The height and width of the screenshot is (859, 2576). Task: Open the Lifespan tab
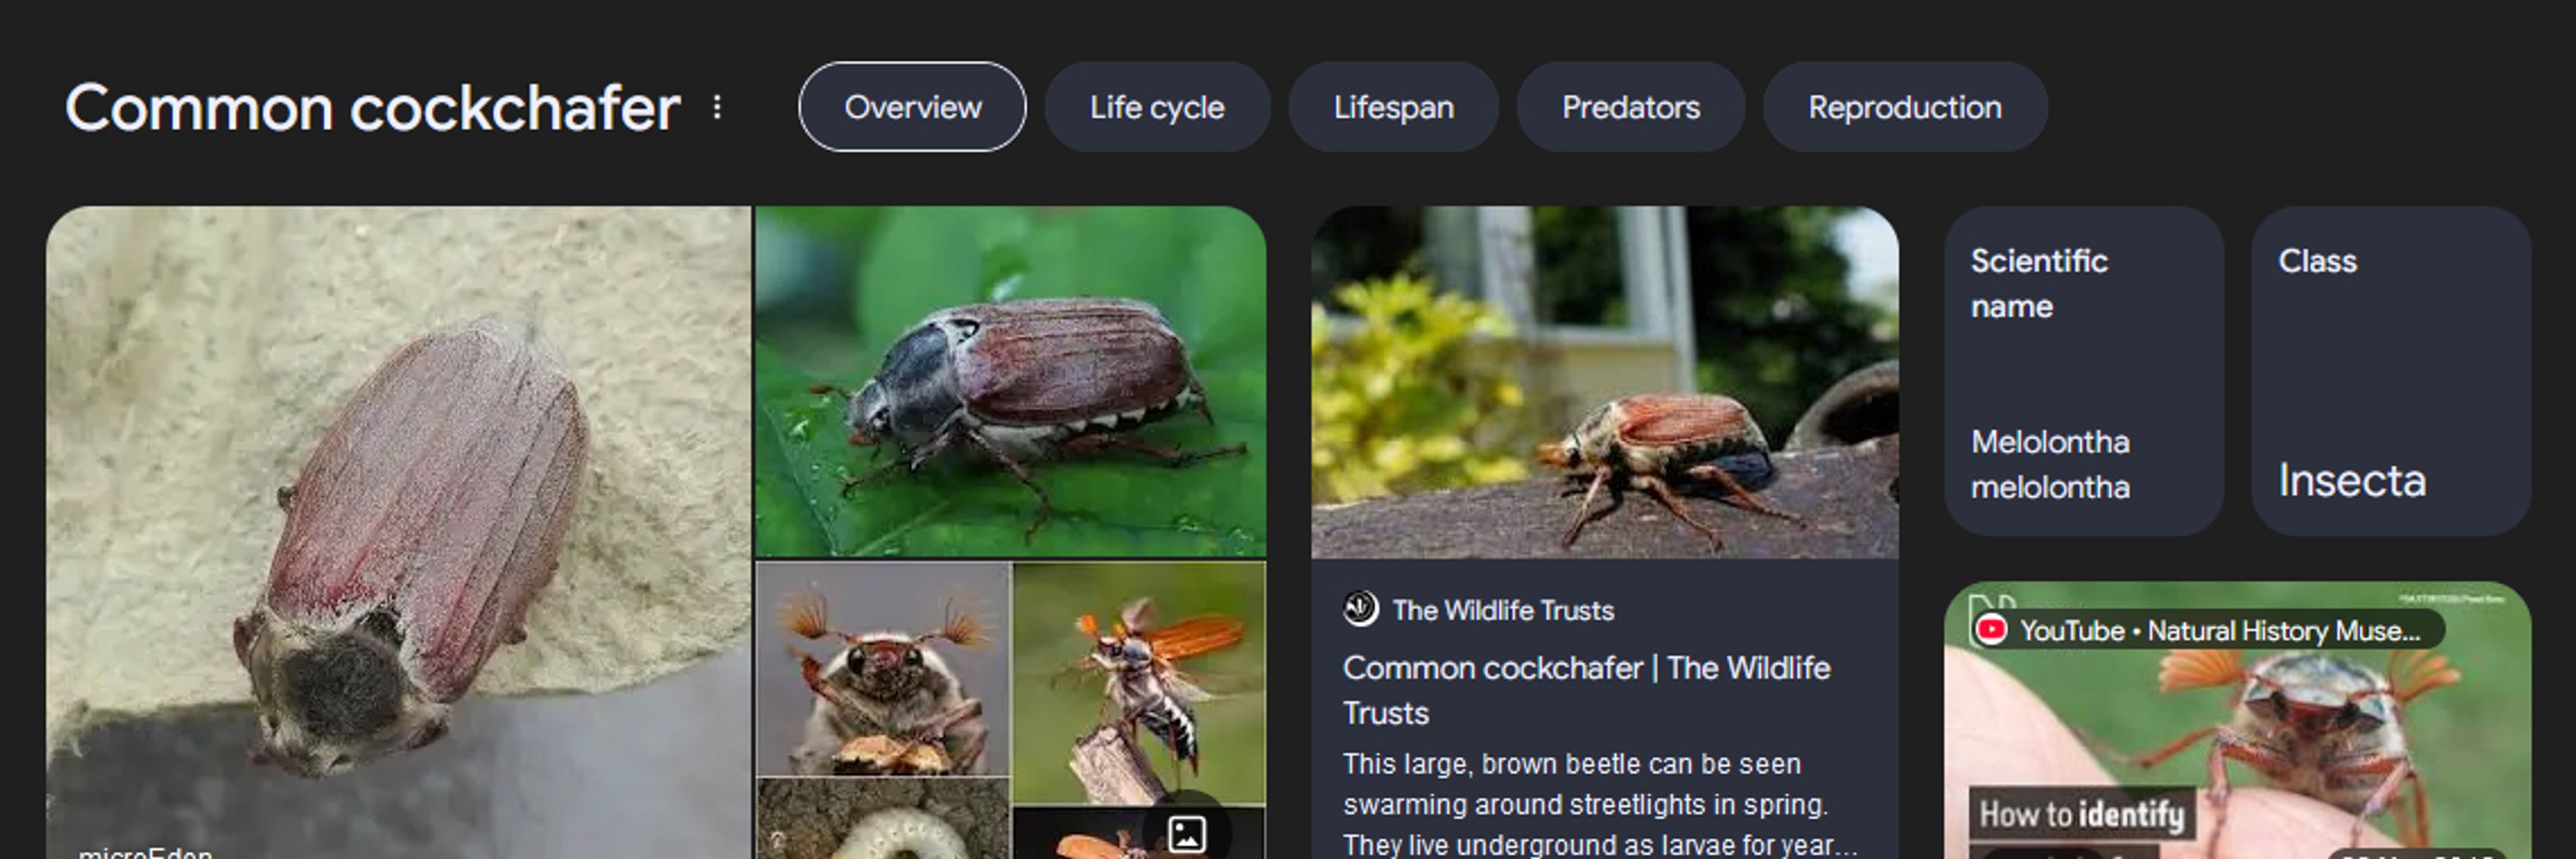click(1393, 107)
